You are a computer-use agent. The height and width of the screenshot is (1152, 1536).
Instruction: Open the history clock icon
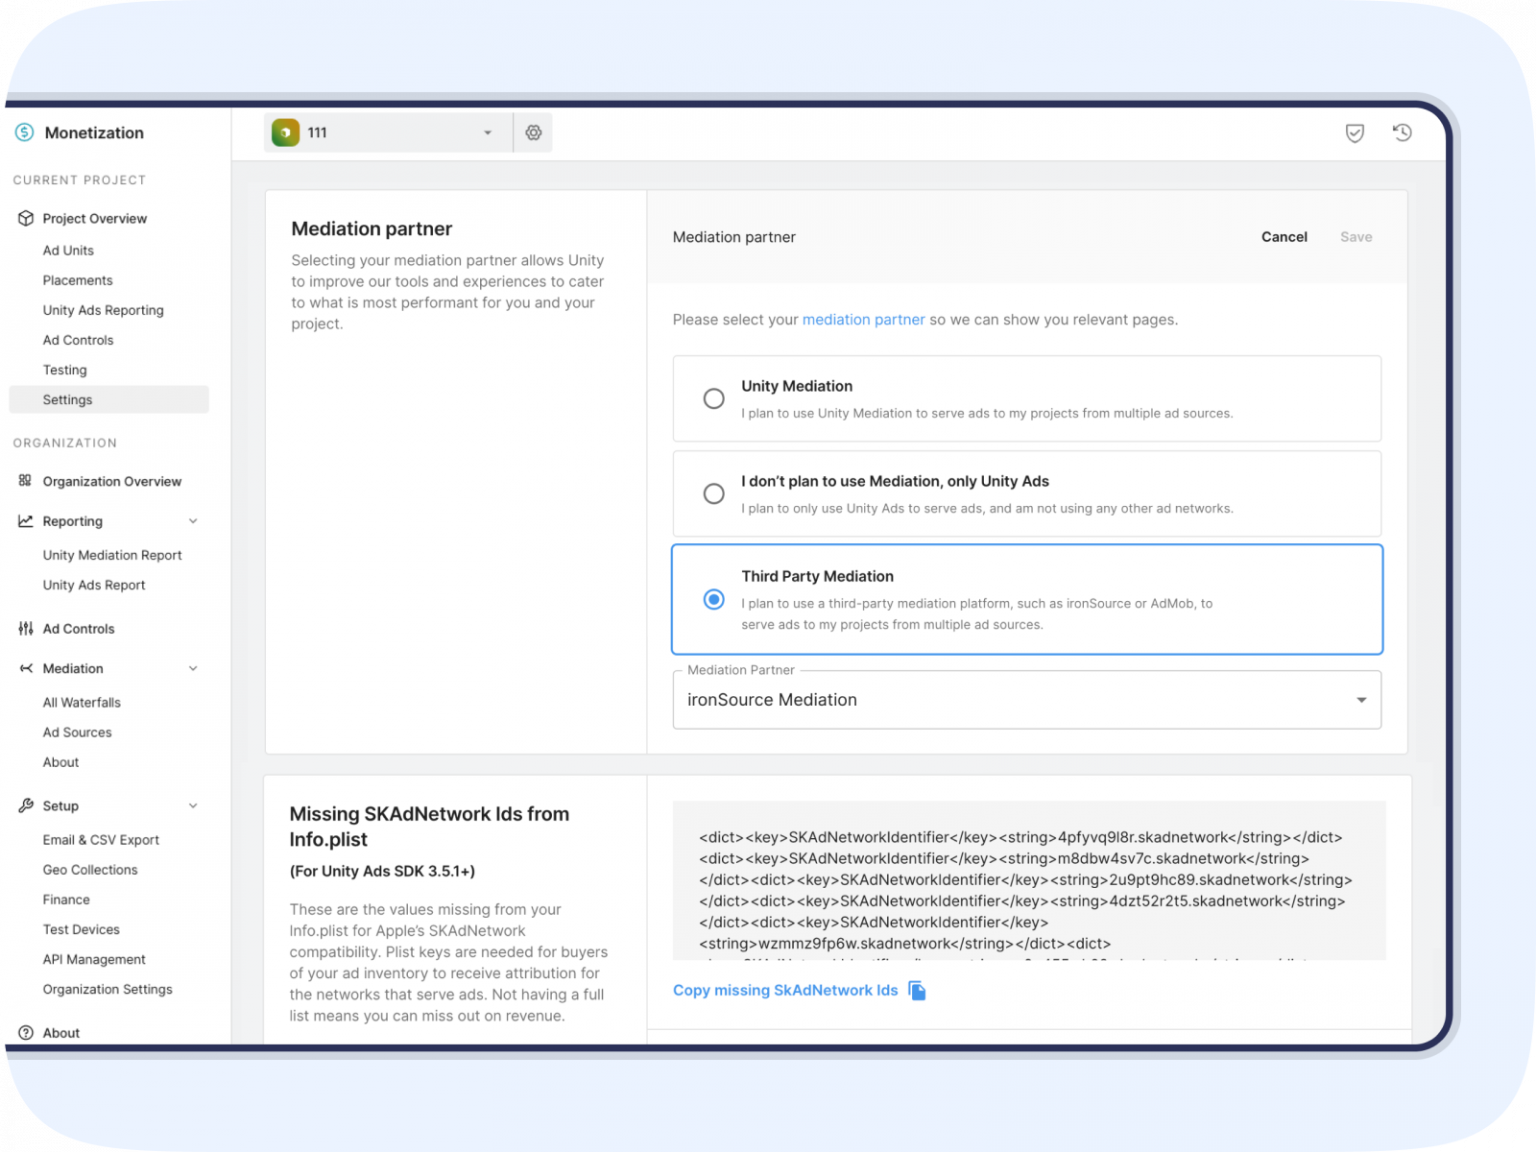1402,133
